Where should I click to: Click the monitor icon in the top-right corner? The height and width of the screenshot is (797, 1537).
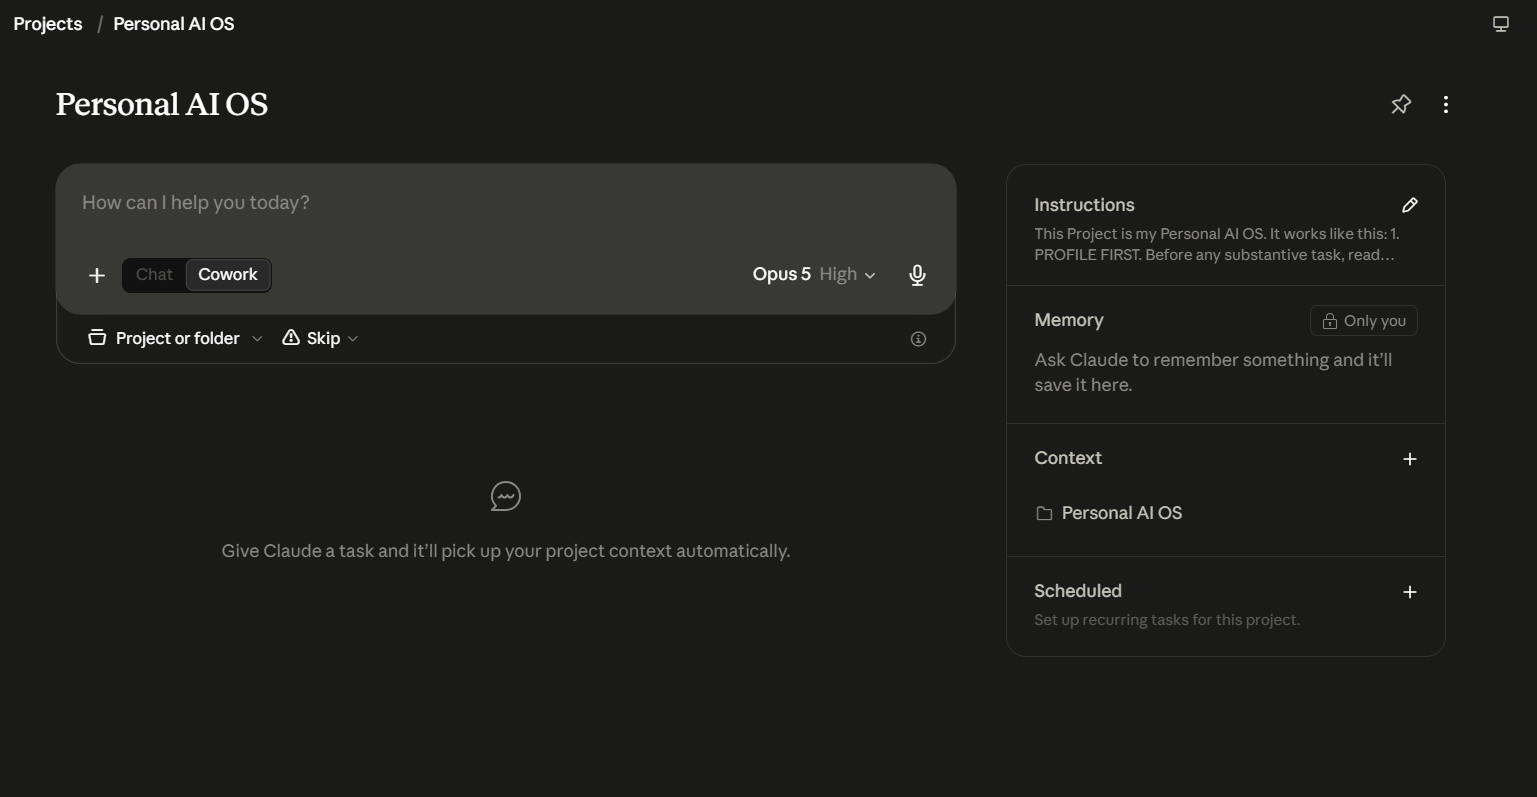point(1501,24)
